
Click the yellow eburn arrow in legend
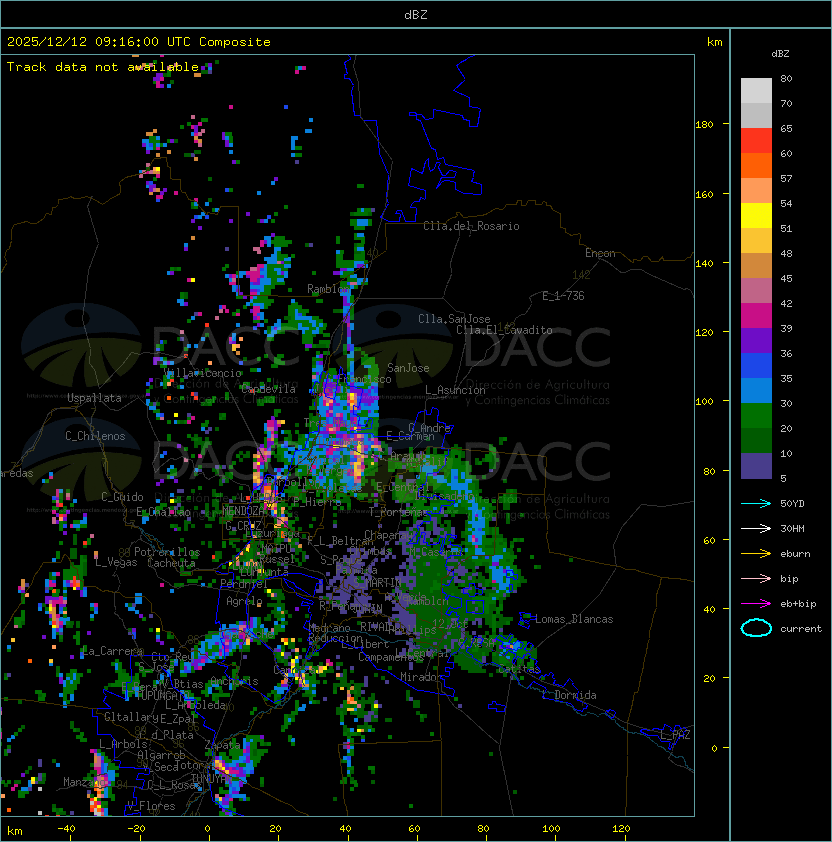(x=756, y=554)
